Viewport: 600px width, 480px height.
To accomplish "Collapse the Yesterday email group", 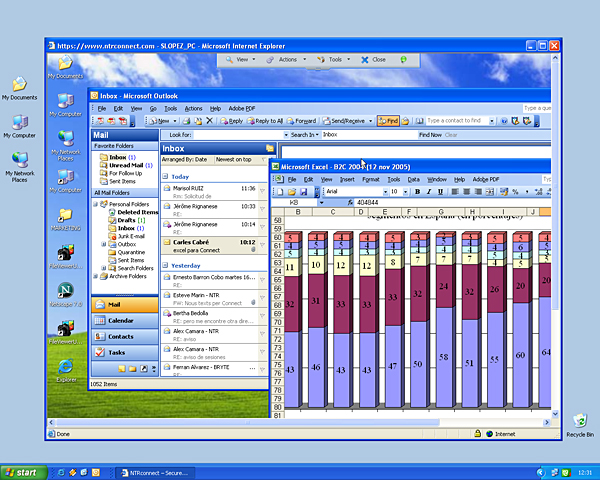I will tap(166, 266).
